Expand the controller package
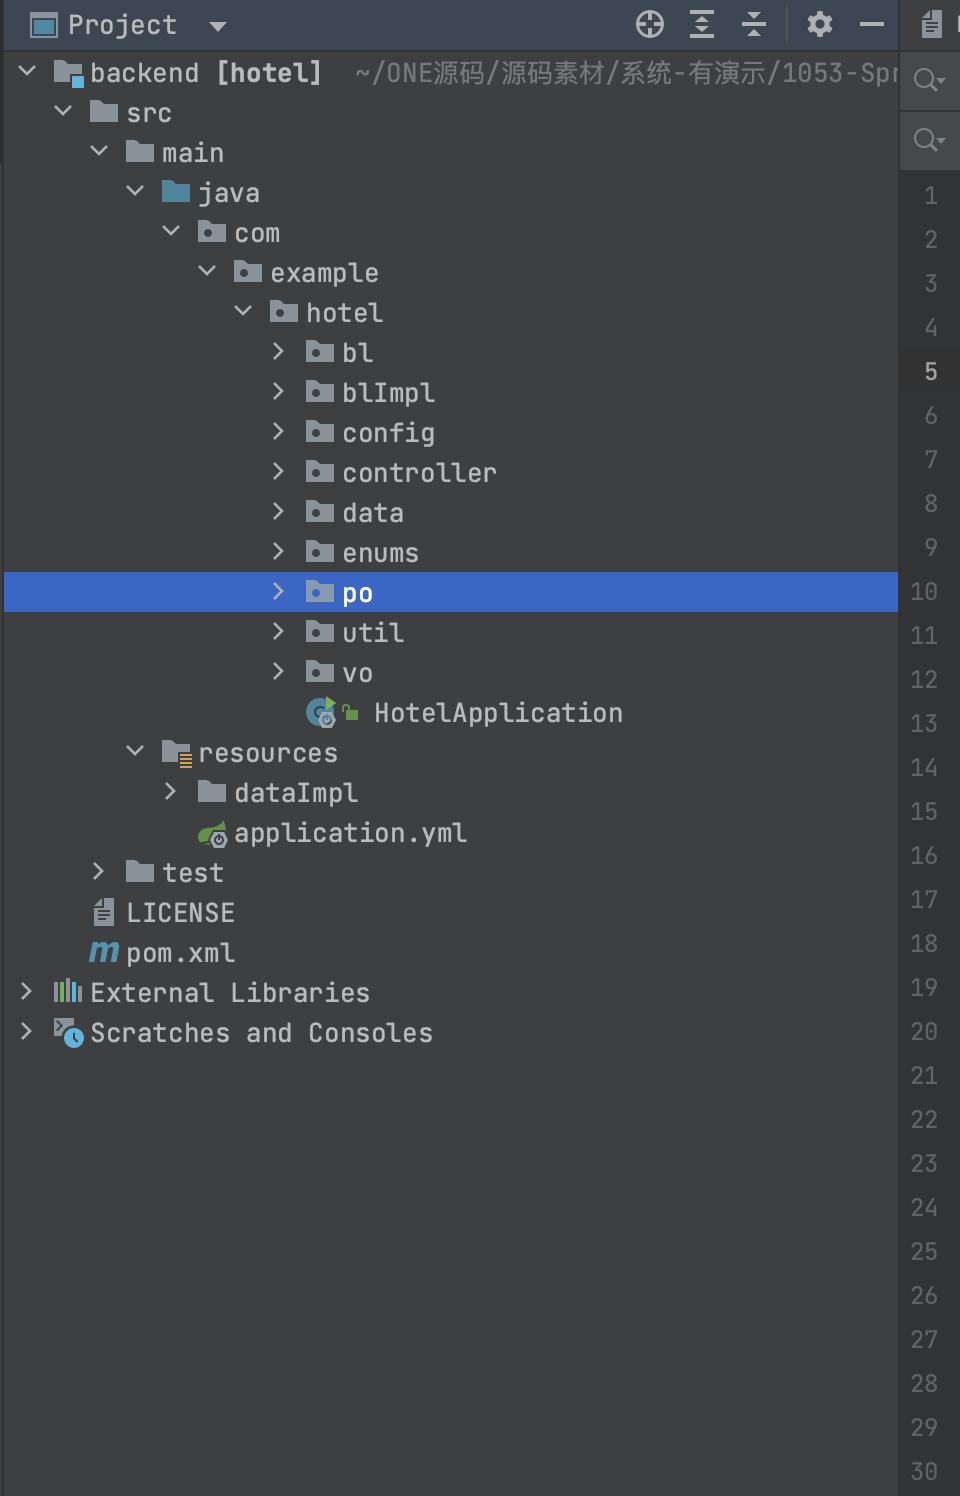The width and height of the screenshot is (960, 1496). pyautogui.click(x=279, y=472)
